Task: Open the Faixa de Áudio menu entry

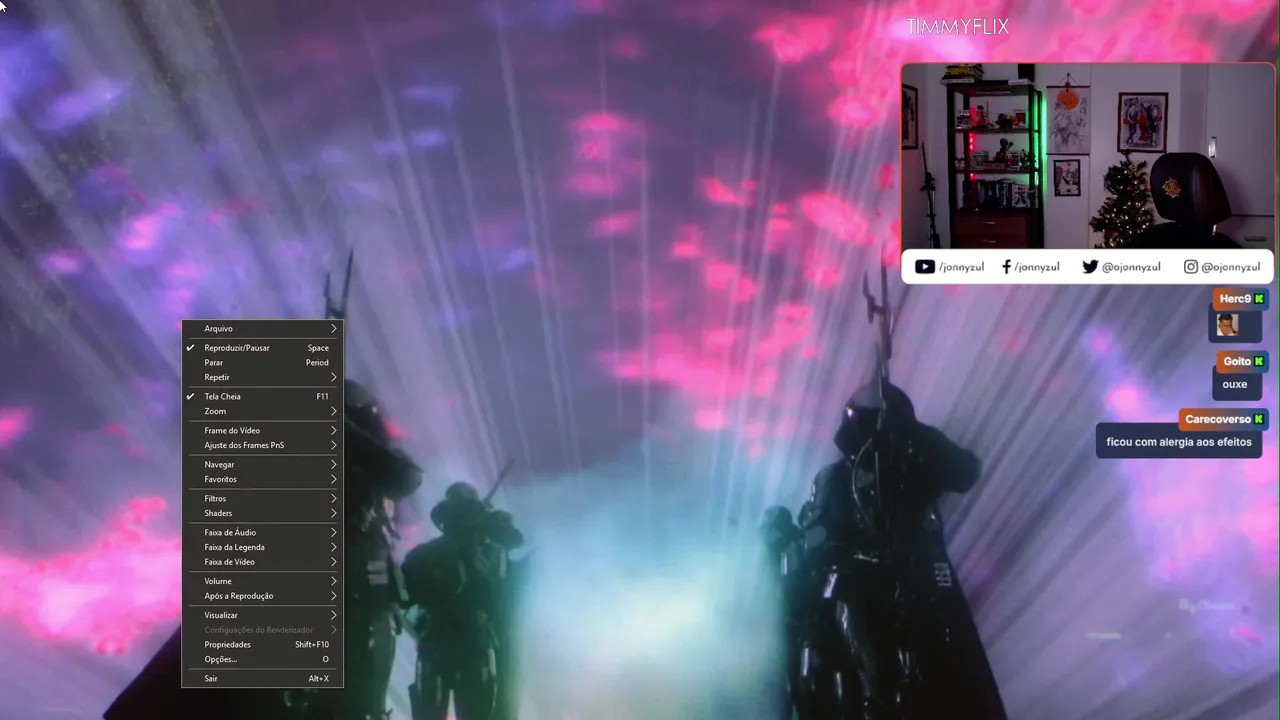Action: pyautogui.click(x=262, y=532)
